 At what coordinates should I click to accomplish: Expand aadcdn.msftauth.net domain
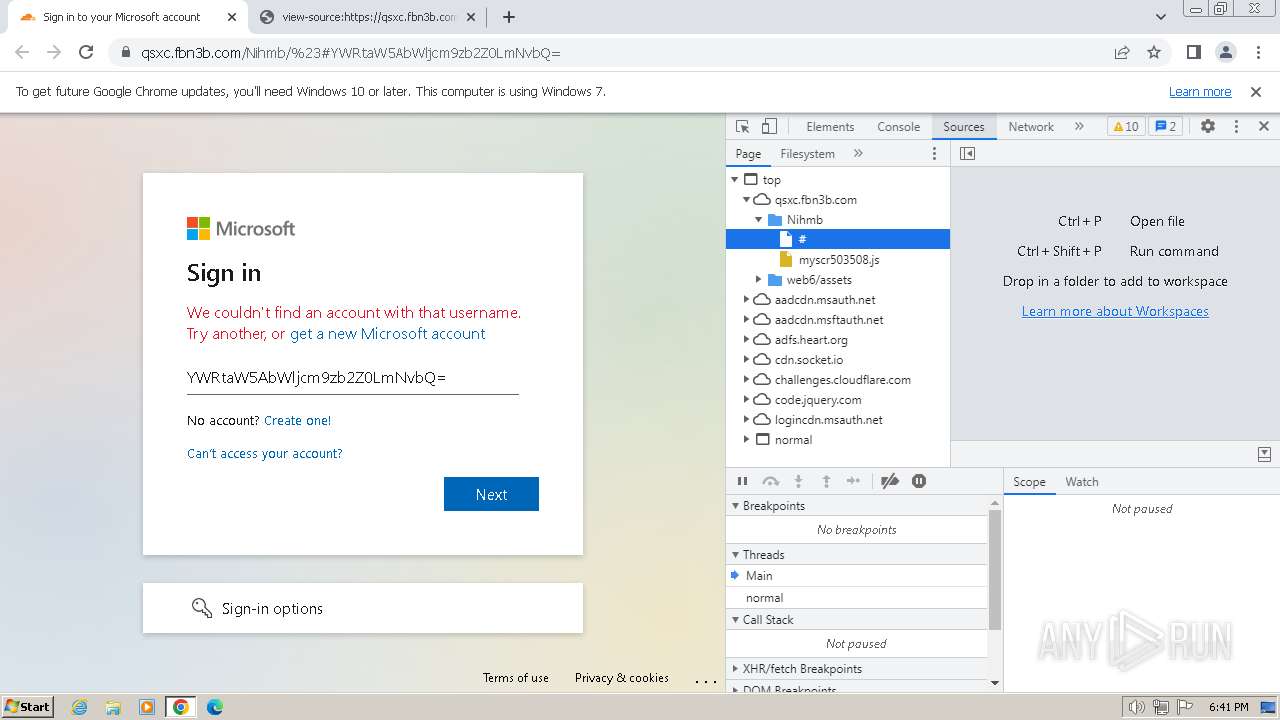746,320
